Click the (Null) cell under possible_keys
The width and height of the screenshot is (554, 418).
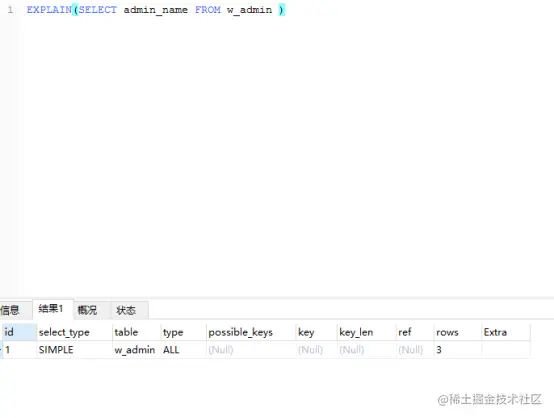coord(251,350)
